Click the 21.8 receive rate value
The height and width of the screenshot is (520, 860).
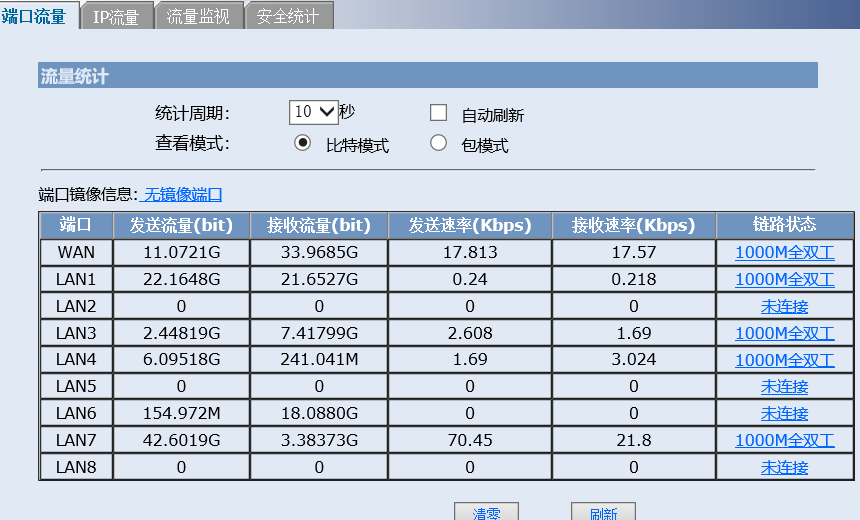tap(633, 440)
